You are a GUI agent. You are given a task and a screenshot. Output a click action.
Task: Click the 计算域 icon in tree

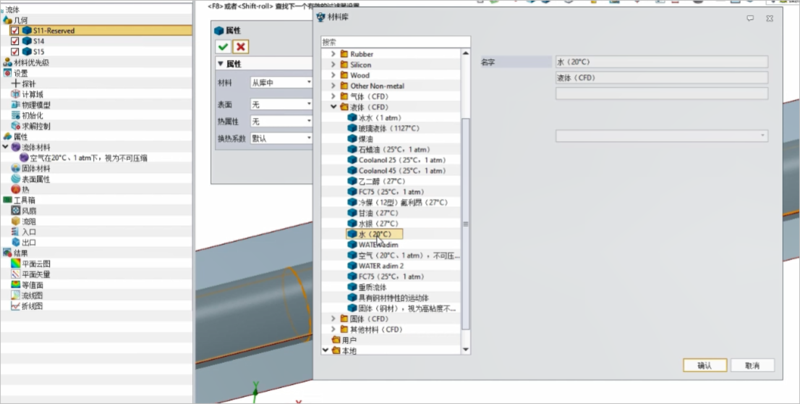[x=15, y=95]
